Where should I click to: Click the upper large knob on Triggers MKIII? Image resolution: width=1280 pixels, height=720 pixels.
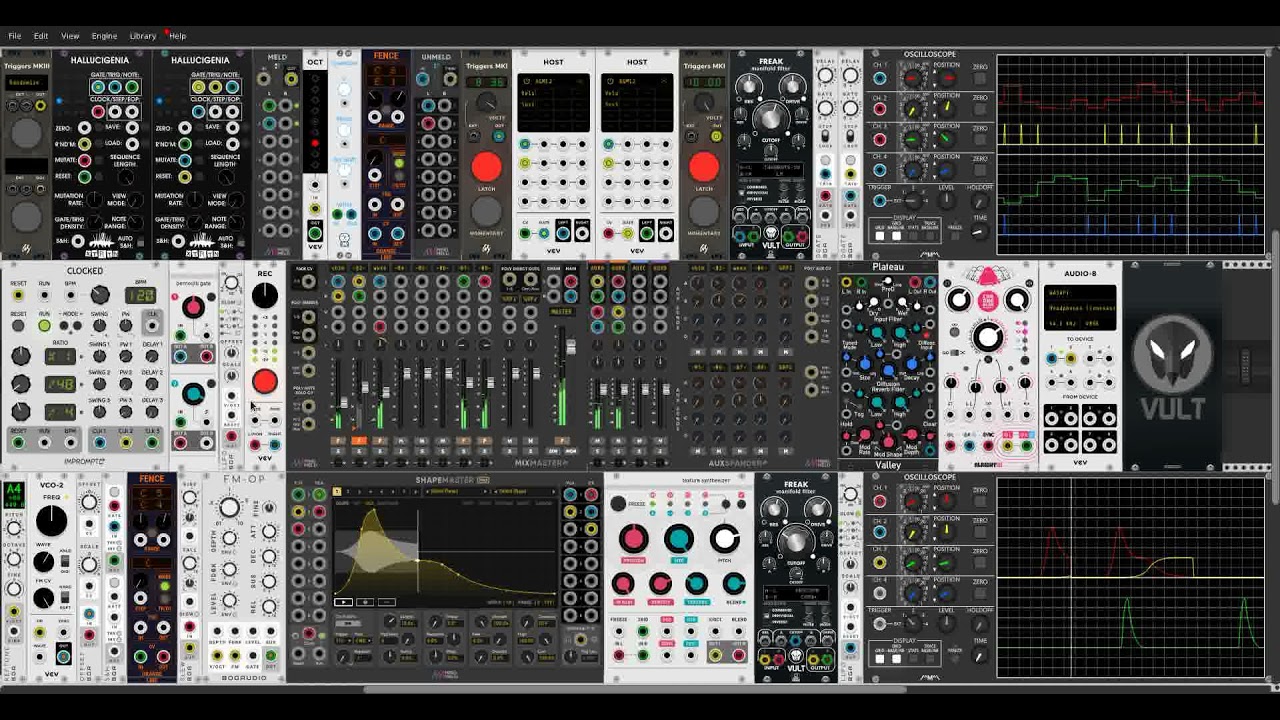27,131
